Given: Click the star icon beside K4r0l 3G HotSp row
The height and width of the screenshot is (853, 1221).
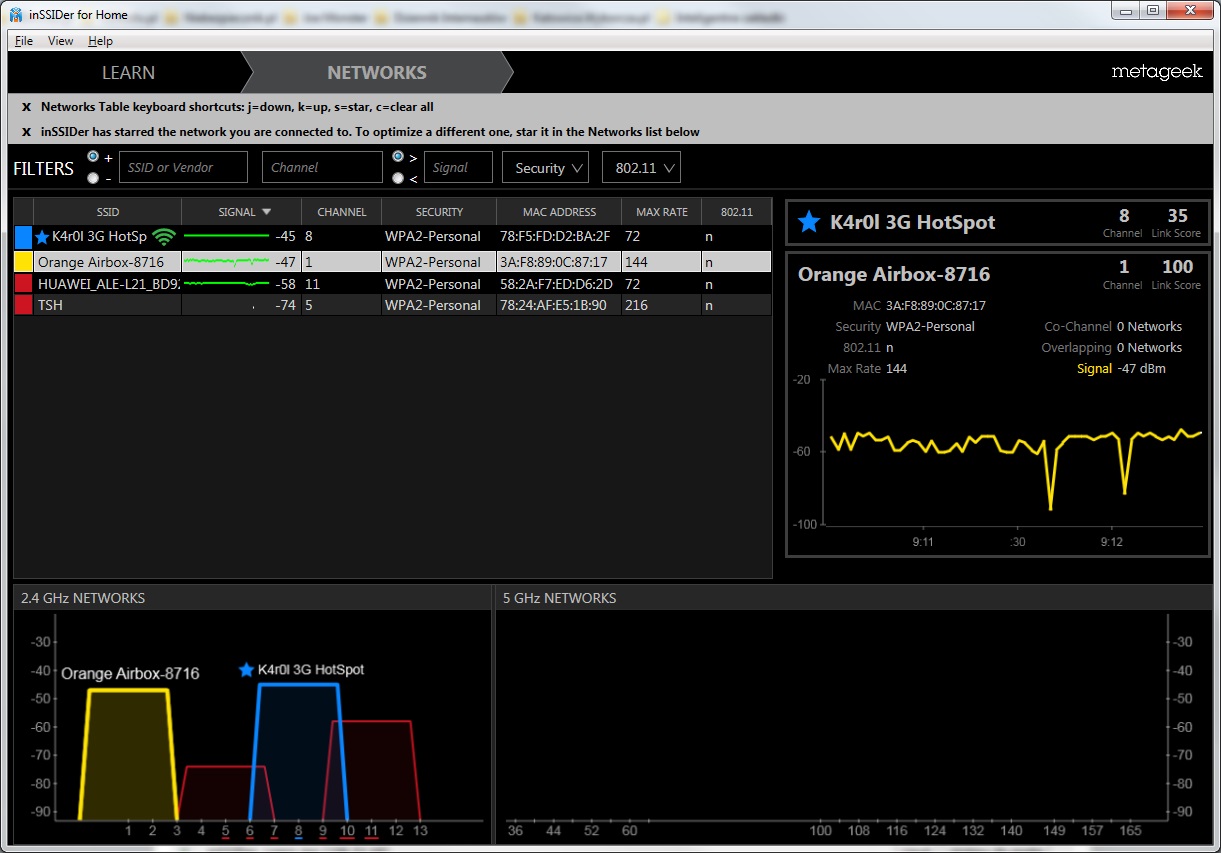Looking at the screenshot, I should [42, 238].
